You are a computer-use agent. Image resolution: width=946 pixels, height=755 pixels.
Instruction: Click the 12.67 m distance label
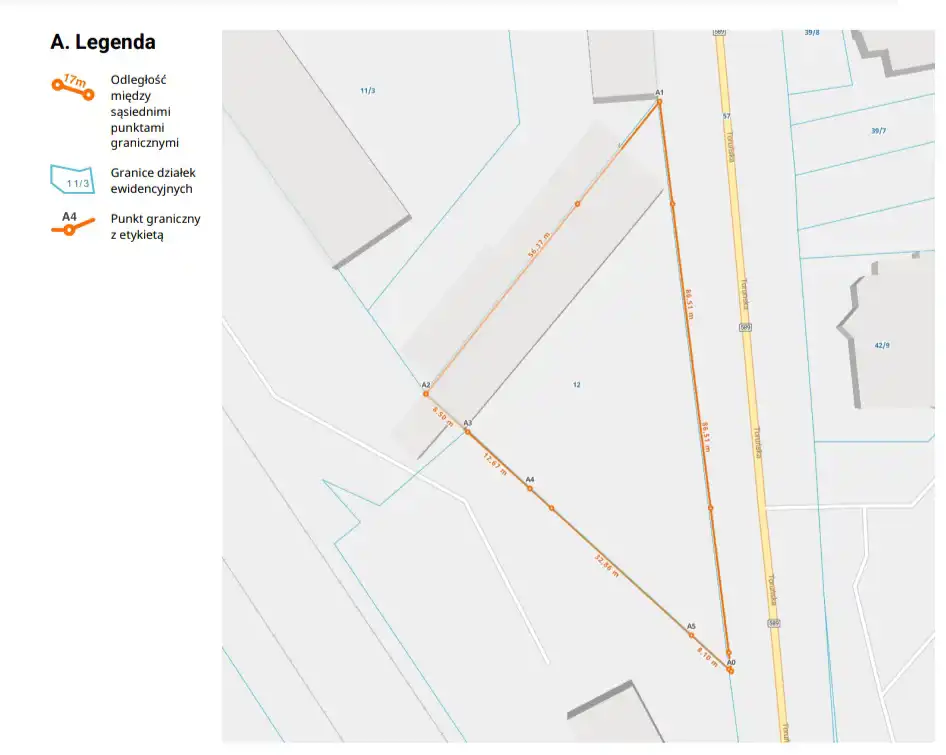click(x=495, y=462)
